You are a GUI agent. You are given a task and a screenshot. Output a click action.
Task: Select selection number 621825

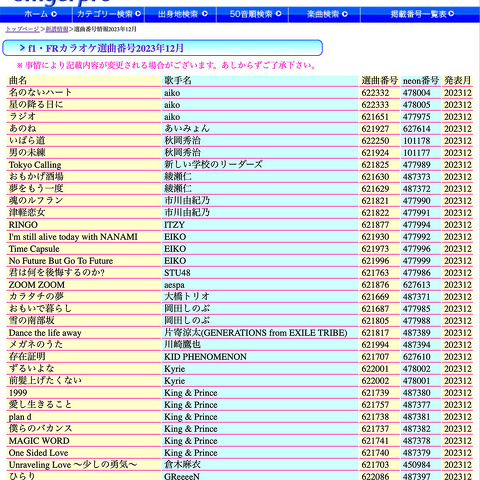(x=375, y=165)
